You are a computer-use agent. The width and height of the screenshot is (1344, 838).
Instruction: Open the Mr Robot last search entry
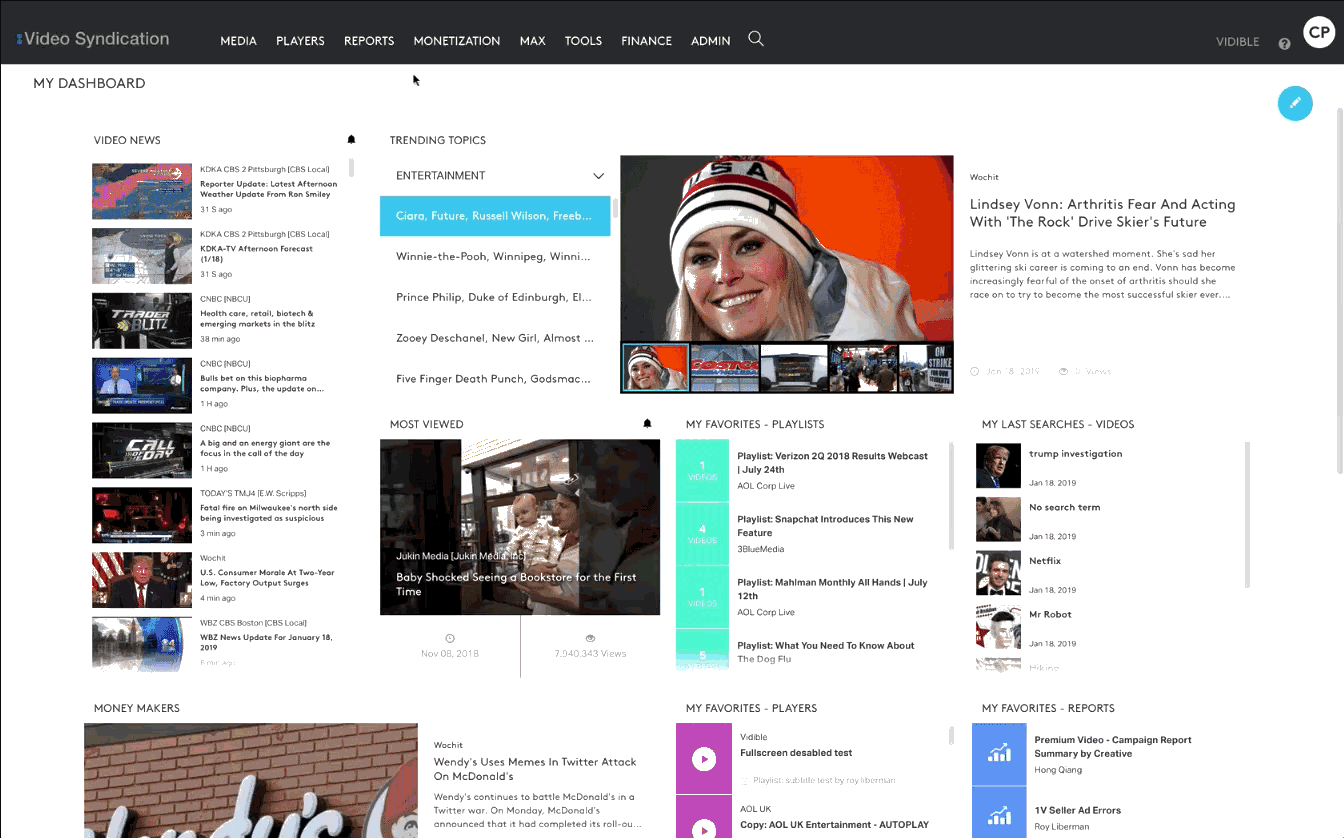[1050, 615]
